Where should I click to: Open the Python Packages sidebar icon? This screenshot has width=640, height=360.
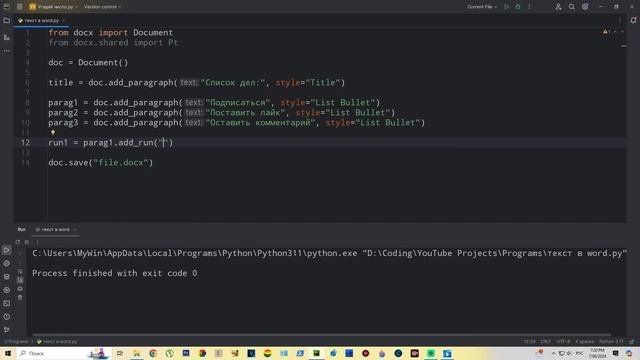(7, 263)
